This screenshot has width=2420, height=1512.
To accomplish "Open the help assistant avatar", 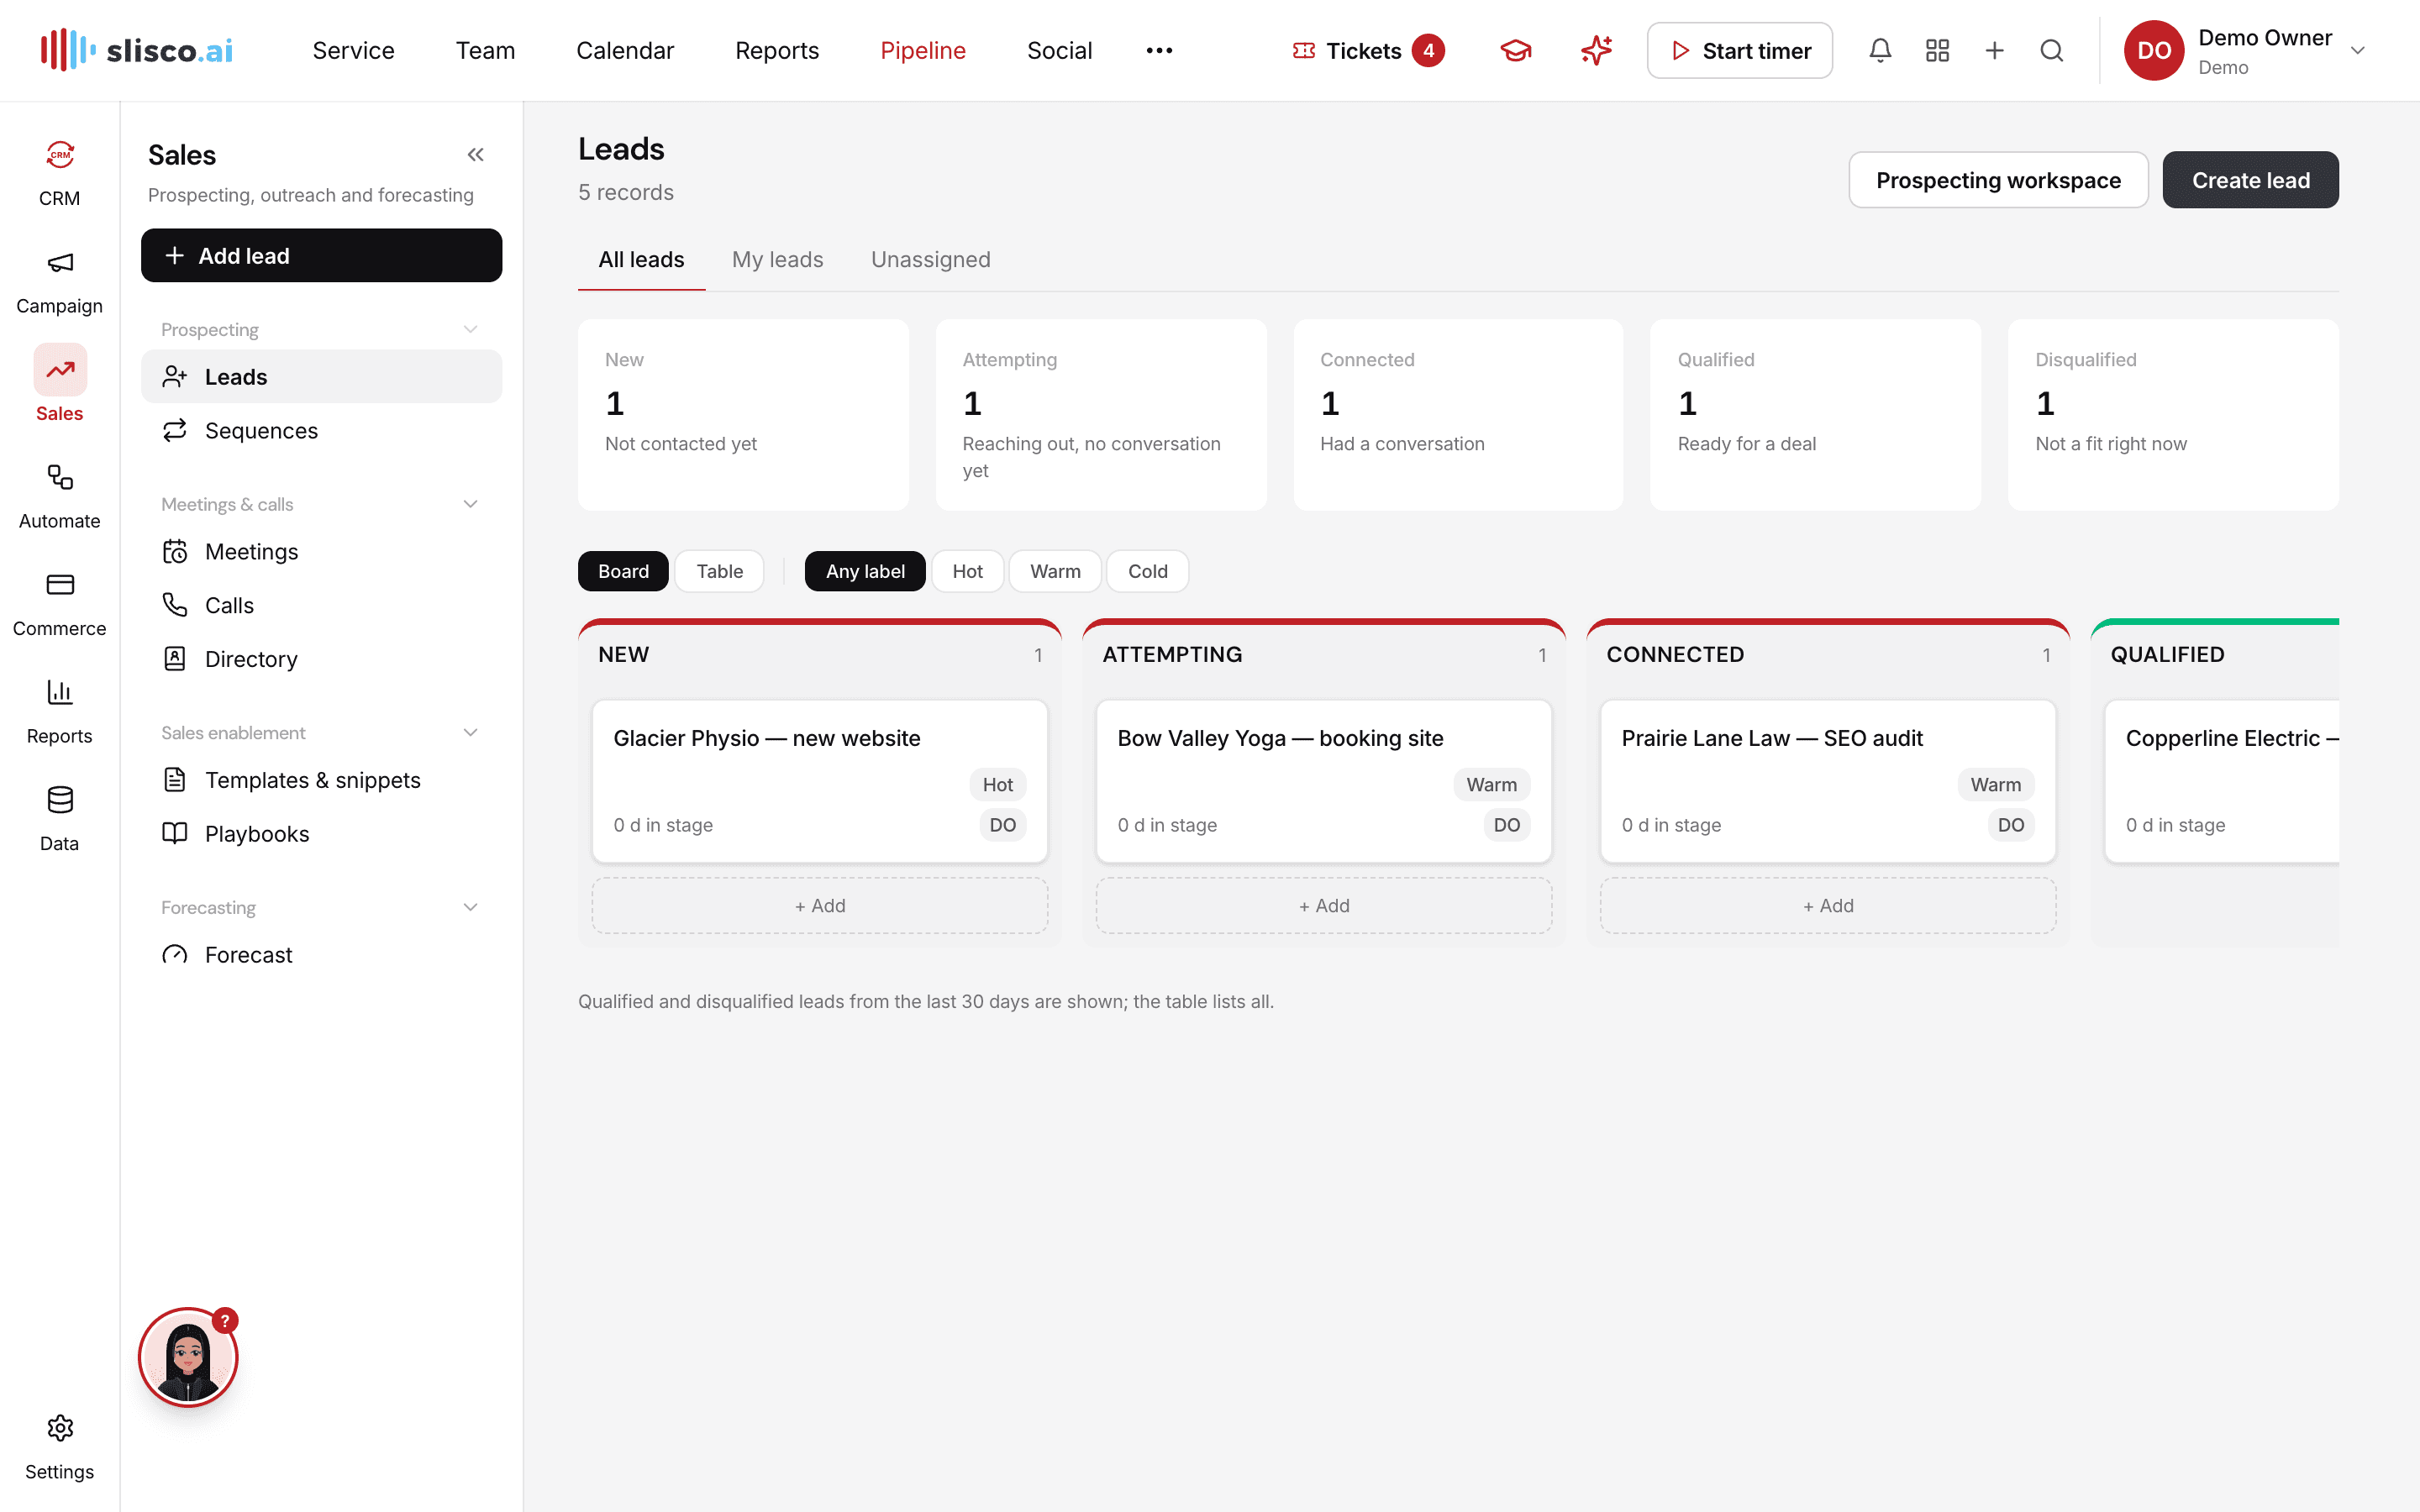I will [x=188, y=1357].
